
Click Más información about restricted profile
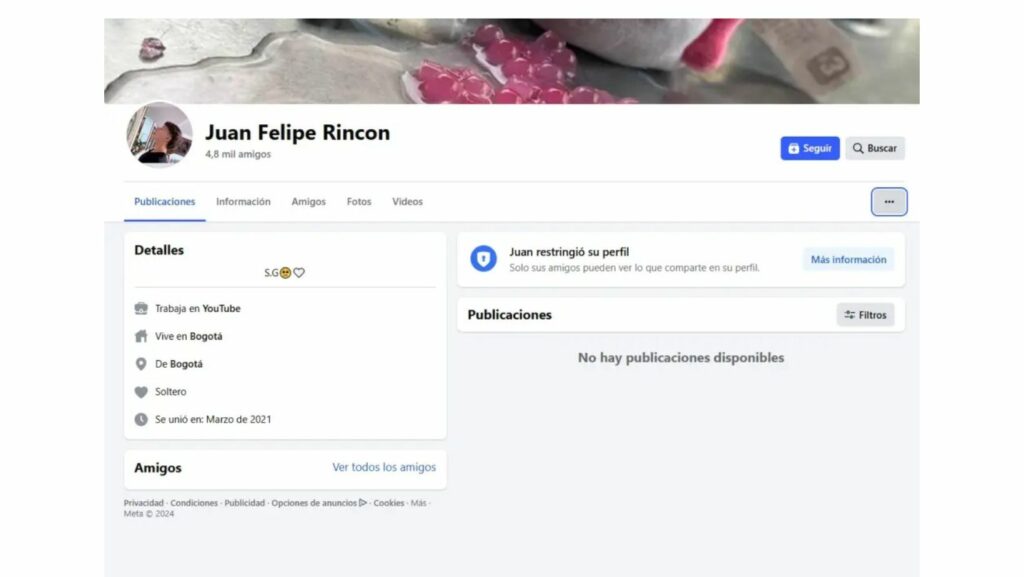pos(848,259)
